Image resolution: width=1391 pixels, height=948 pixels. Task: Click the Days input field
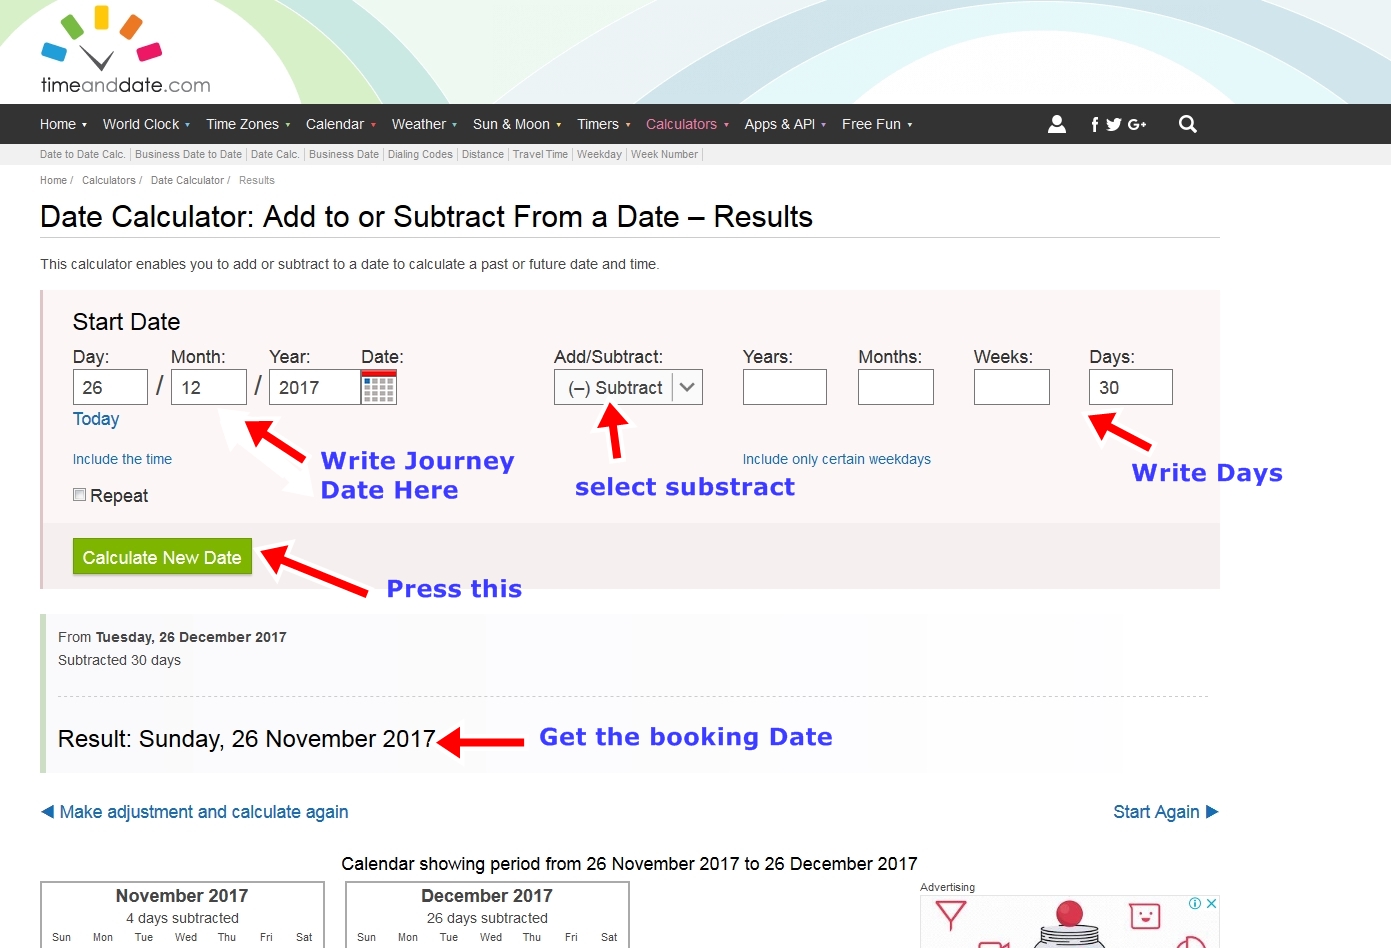pyautogui.click(x=1130, y=387)
